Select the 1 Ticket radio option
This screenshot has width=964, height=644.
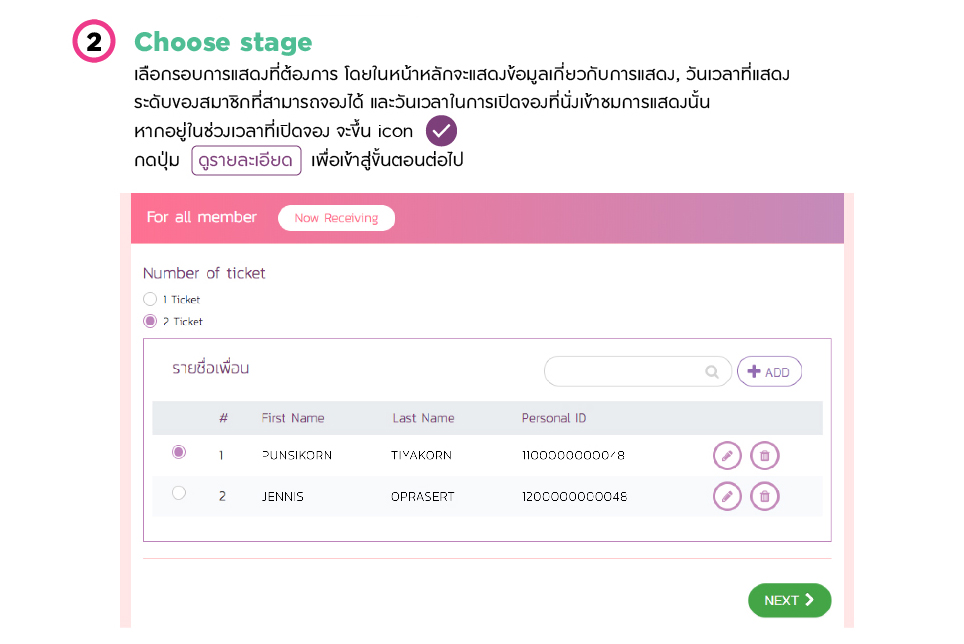pyautogui.click(x=150, y=299)
